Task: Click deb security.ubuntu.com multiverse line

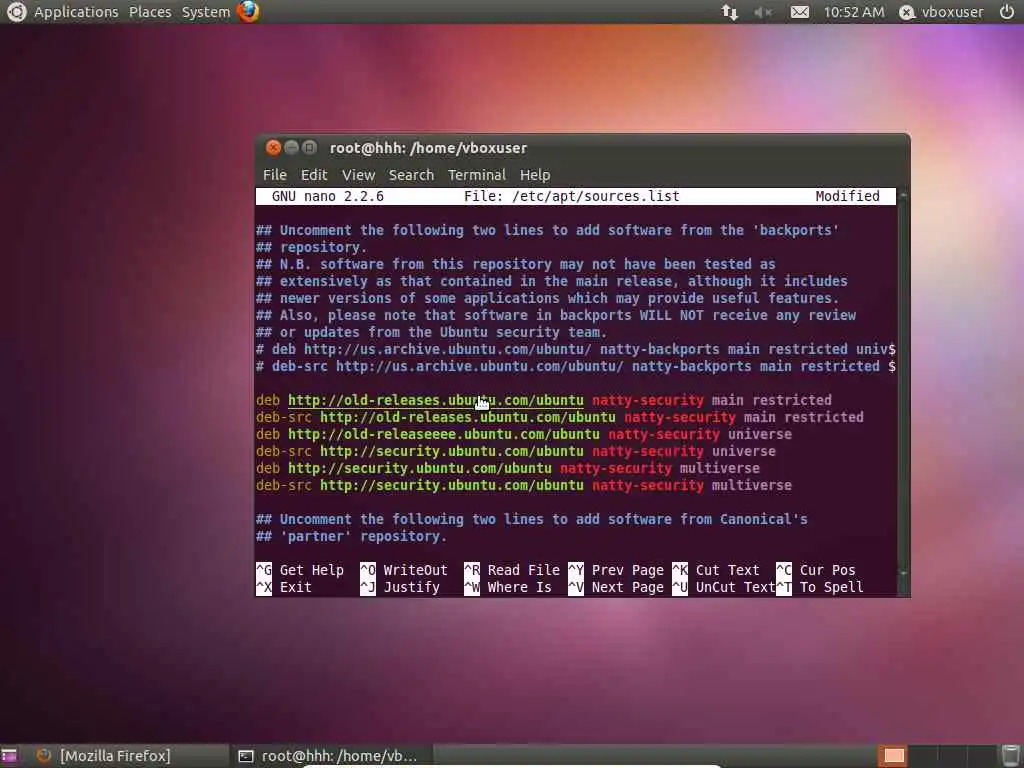Action: 508,468
